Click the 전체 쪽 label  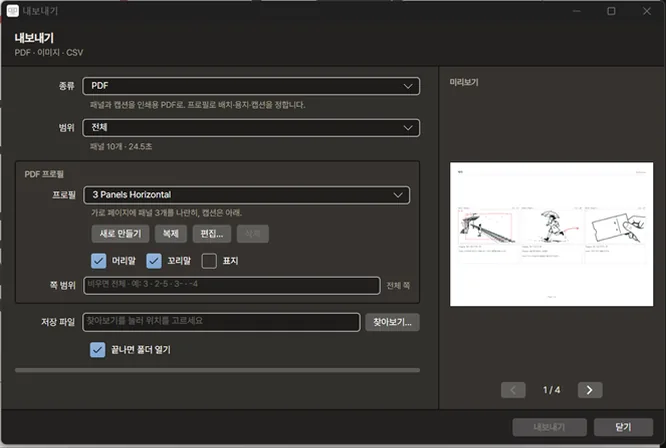398,286
